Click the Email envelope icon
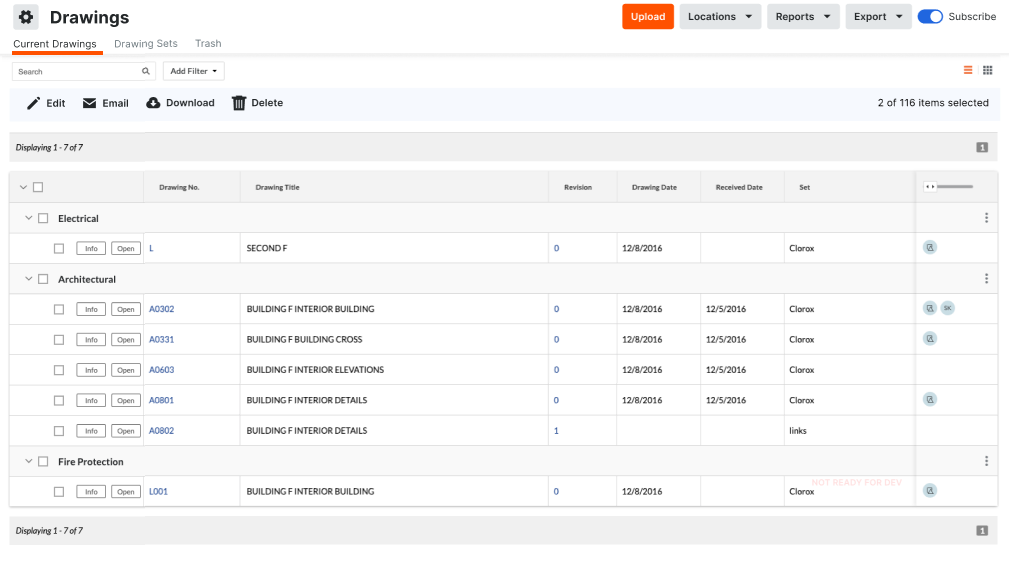1009x586 pixels. pos(89,103)
